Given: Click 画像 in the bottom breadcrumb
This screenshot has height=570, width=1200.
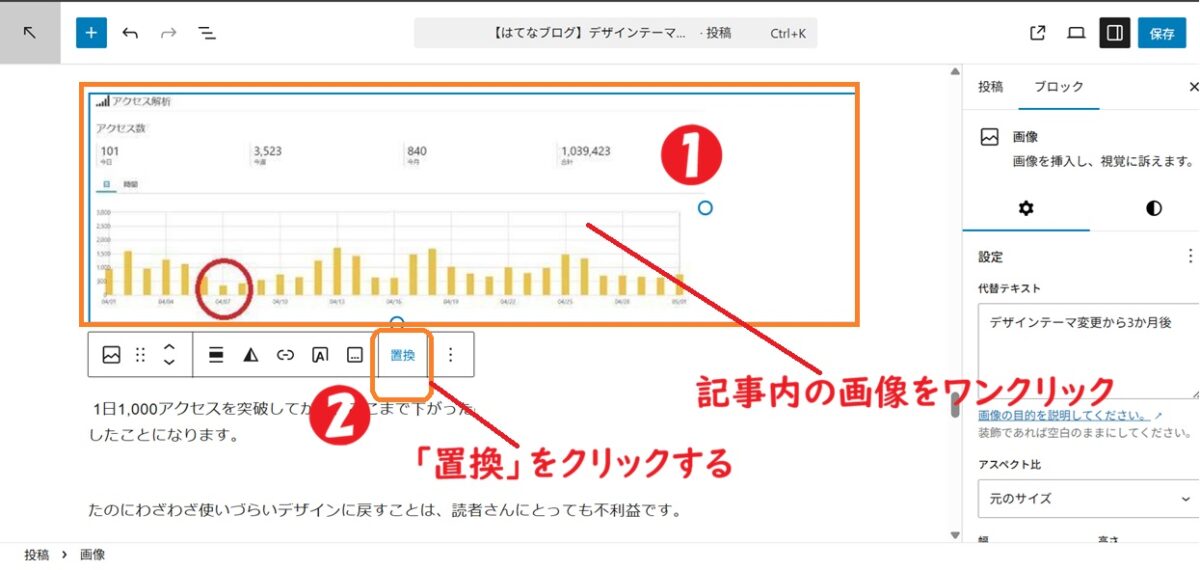Looking at the screenshot, I should (x=92, y=554).
